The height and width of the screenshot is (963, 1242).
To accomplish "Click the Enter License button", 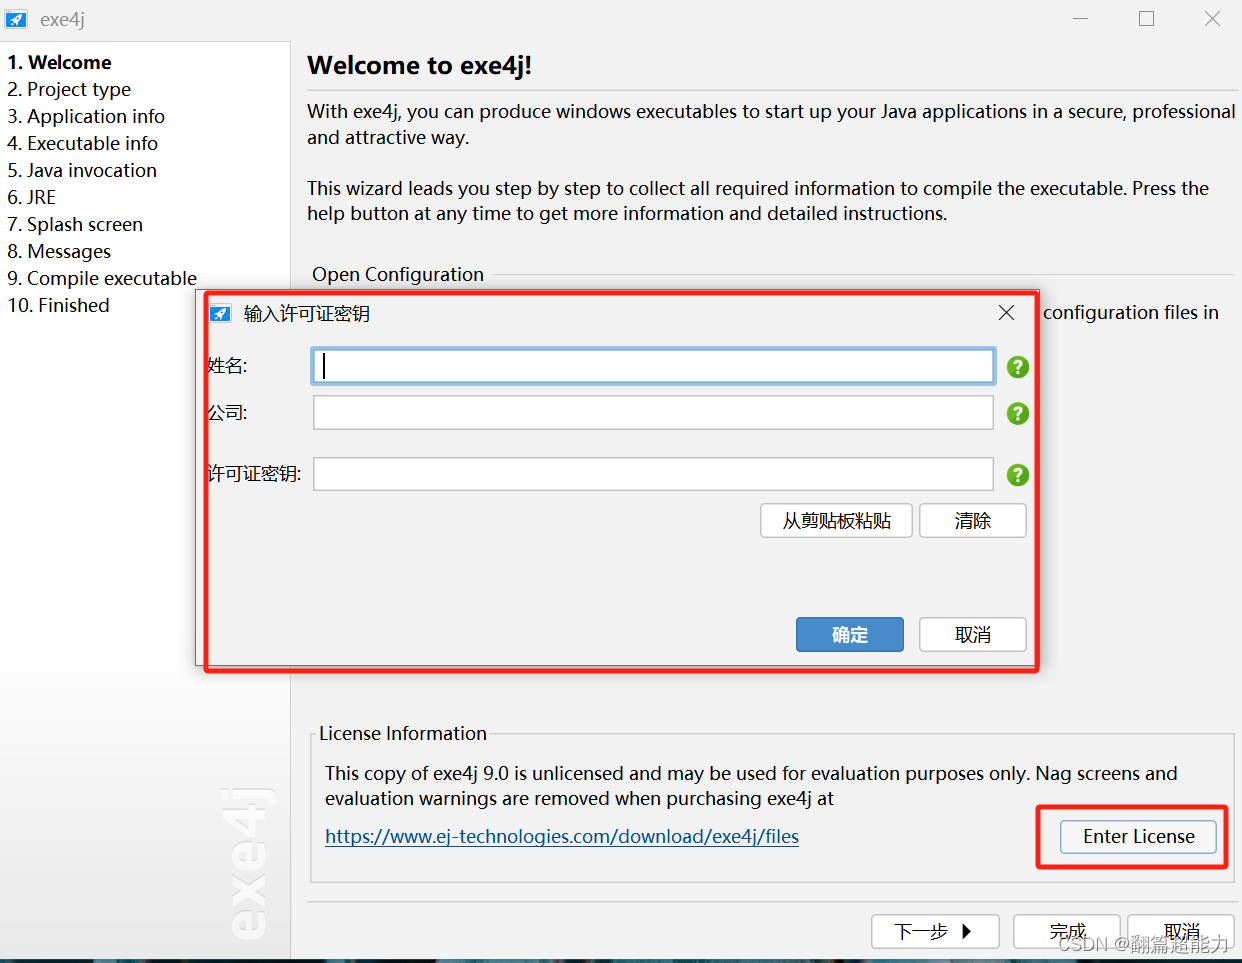I will [1138, 837].
